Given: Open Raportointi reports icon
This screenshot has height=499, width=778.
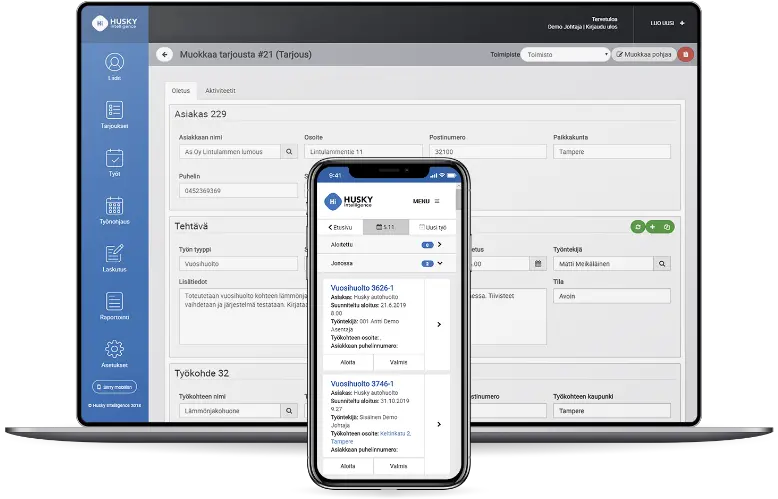Looking at the screenshot, I should [x=114, y=305].
